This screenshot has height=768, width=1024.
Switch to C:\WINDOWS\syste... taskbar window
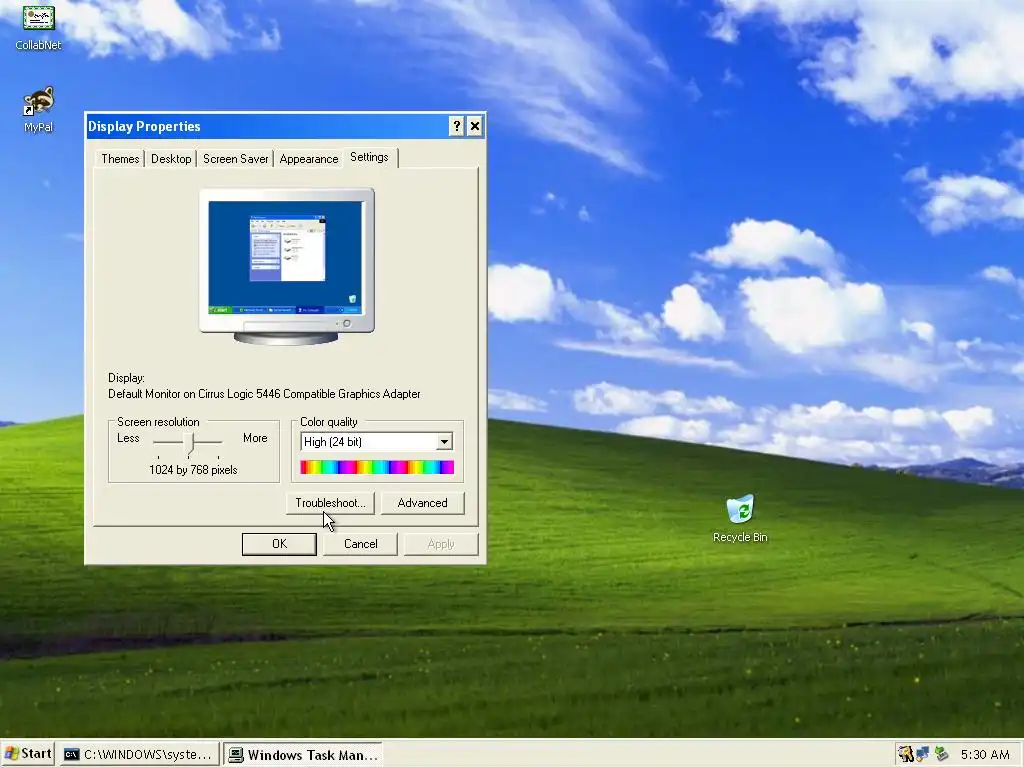[x=138, y=754]
